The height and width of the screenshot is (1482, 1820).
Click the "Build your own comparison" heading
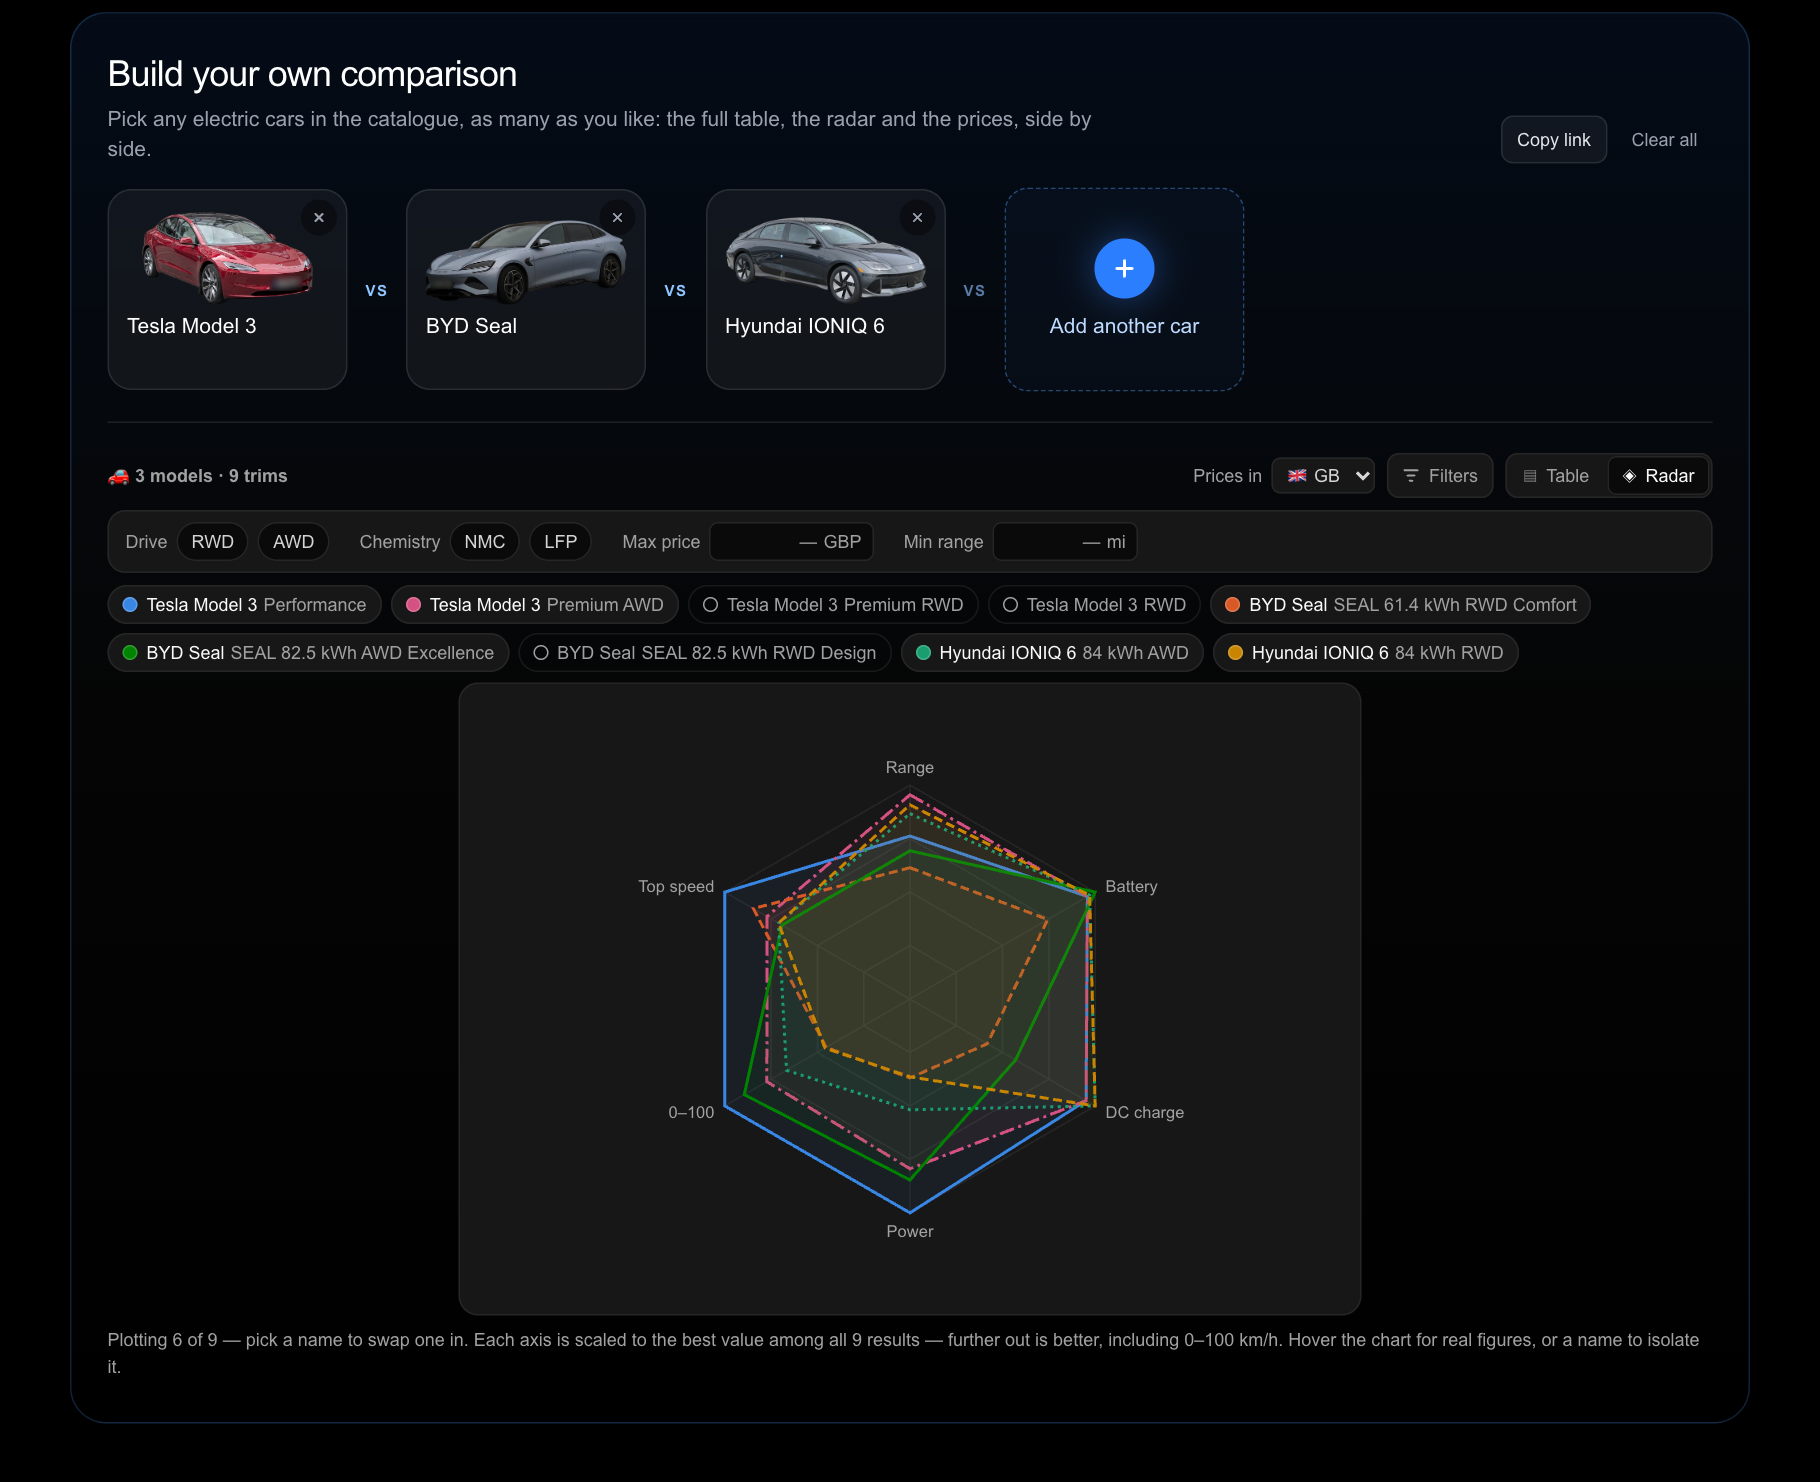312,74
